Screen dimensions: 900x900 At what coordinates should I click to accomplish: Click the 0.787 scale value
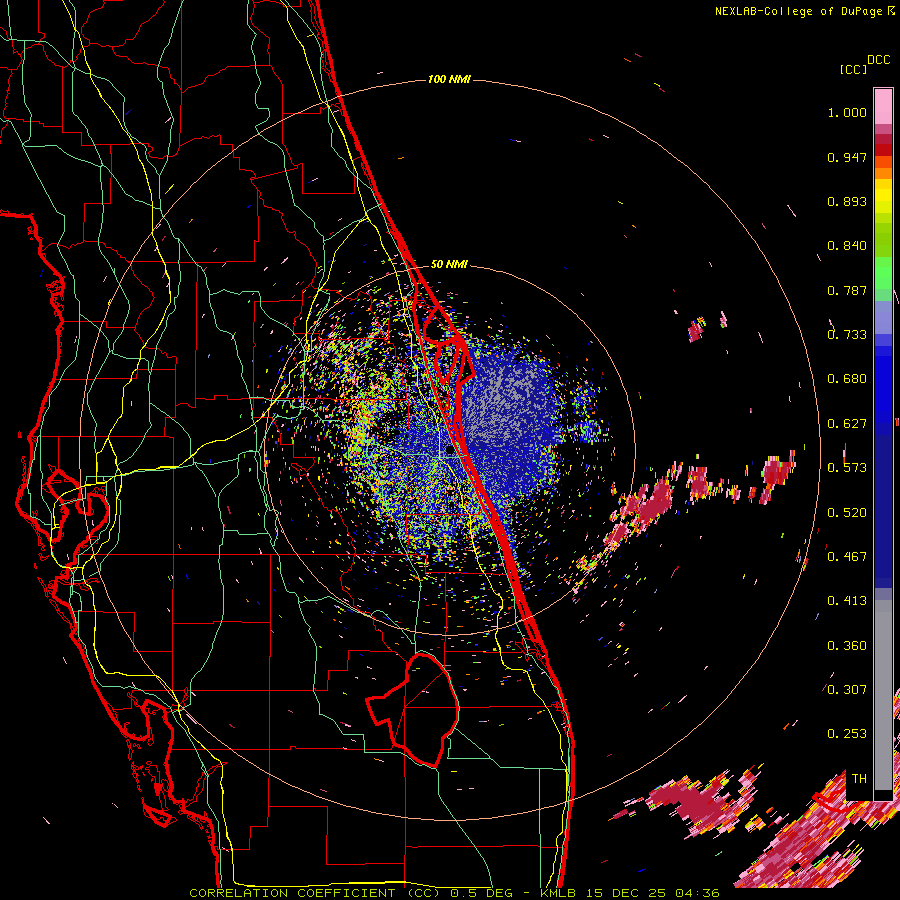tap(847, 290)
